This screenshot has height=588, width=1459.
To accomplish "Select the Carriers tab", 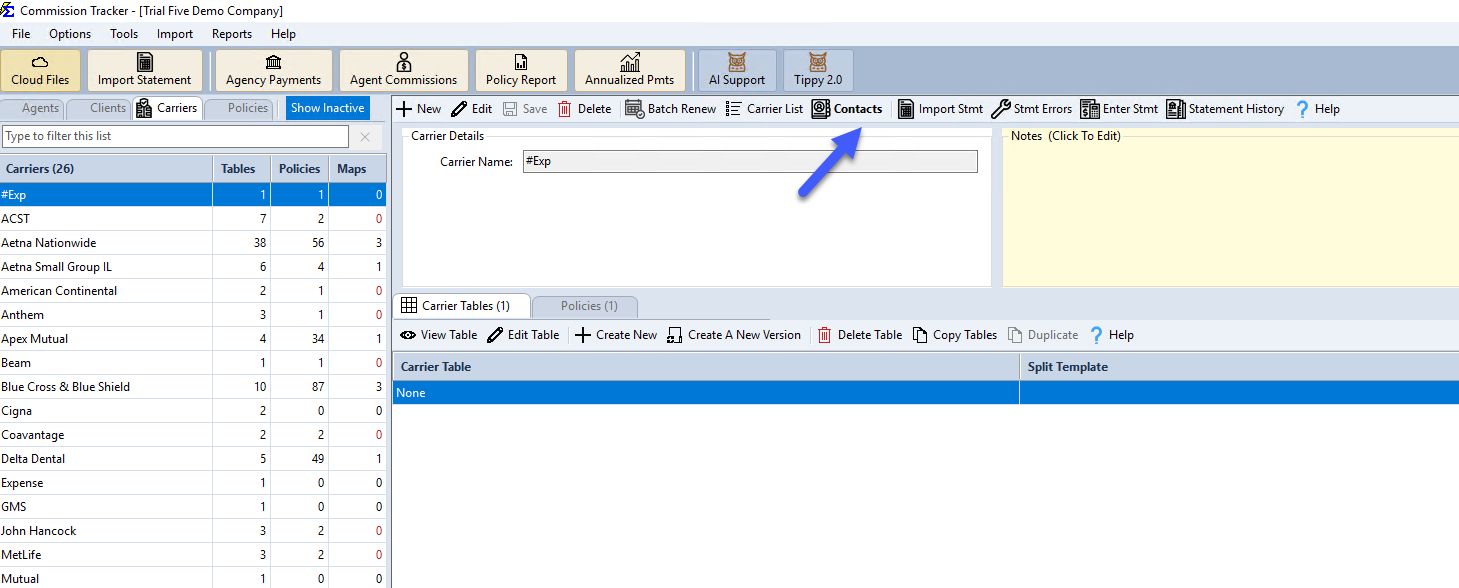I will 167,108.
